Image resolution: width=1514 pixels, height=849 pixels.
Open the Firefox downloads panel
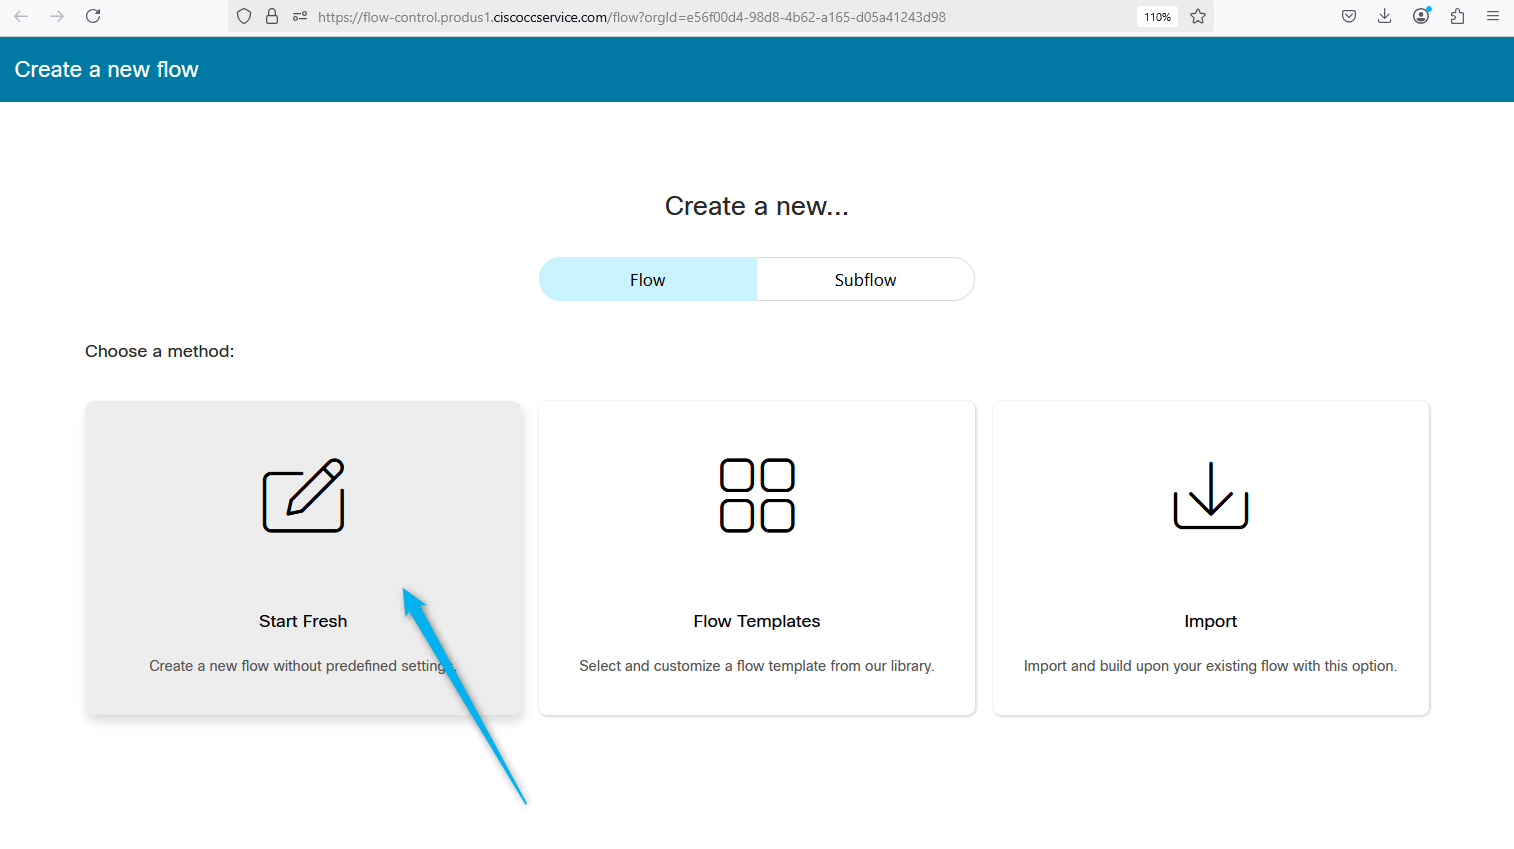point(1384,16)
